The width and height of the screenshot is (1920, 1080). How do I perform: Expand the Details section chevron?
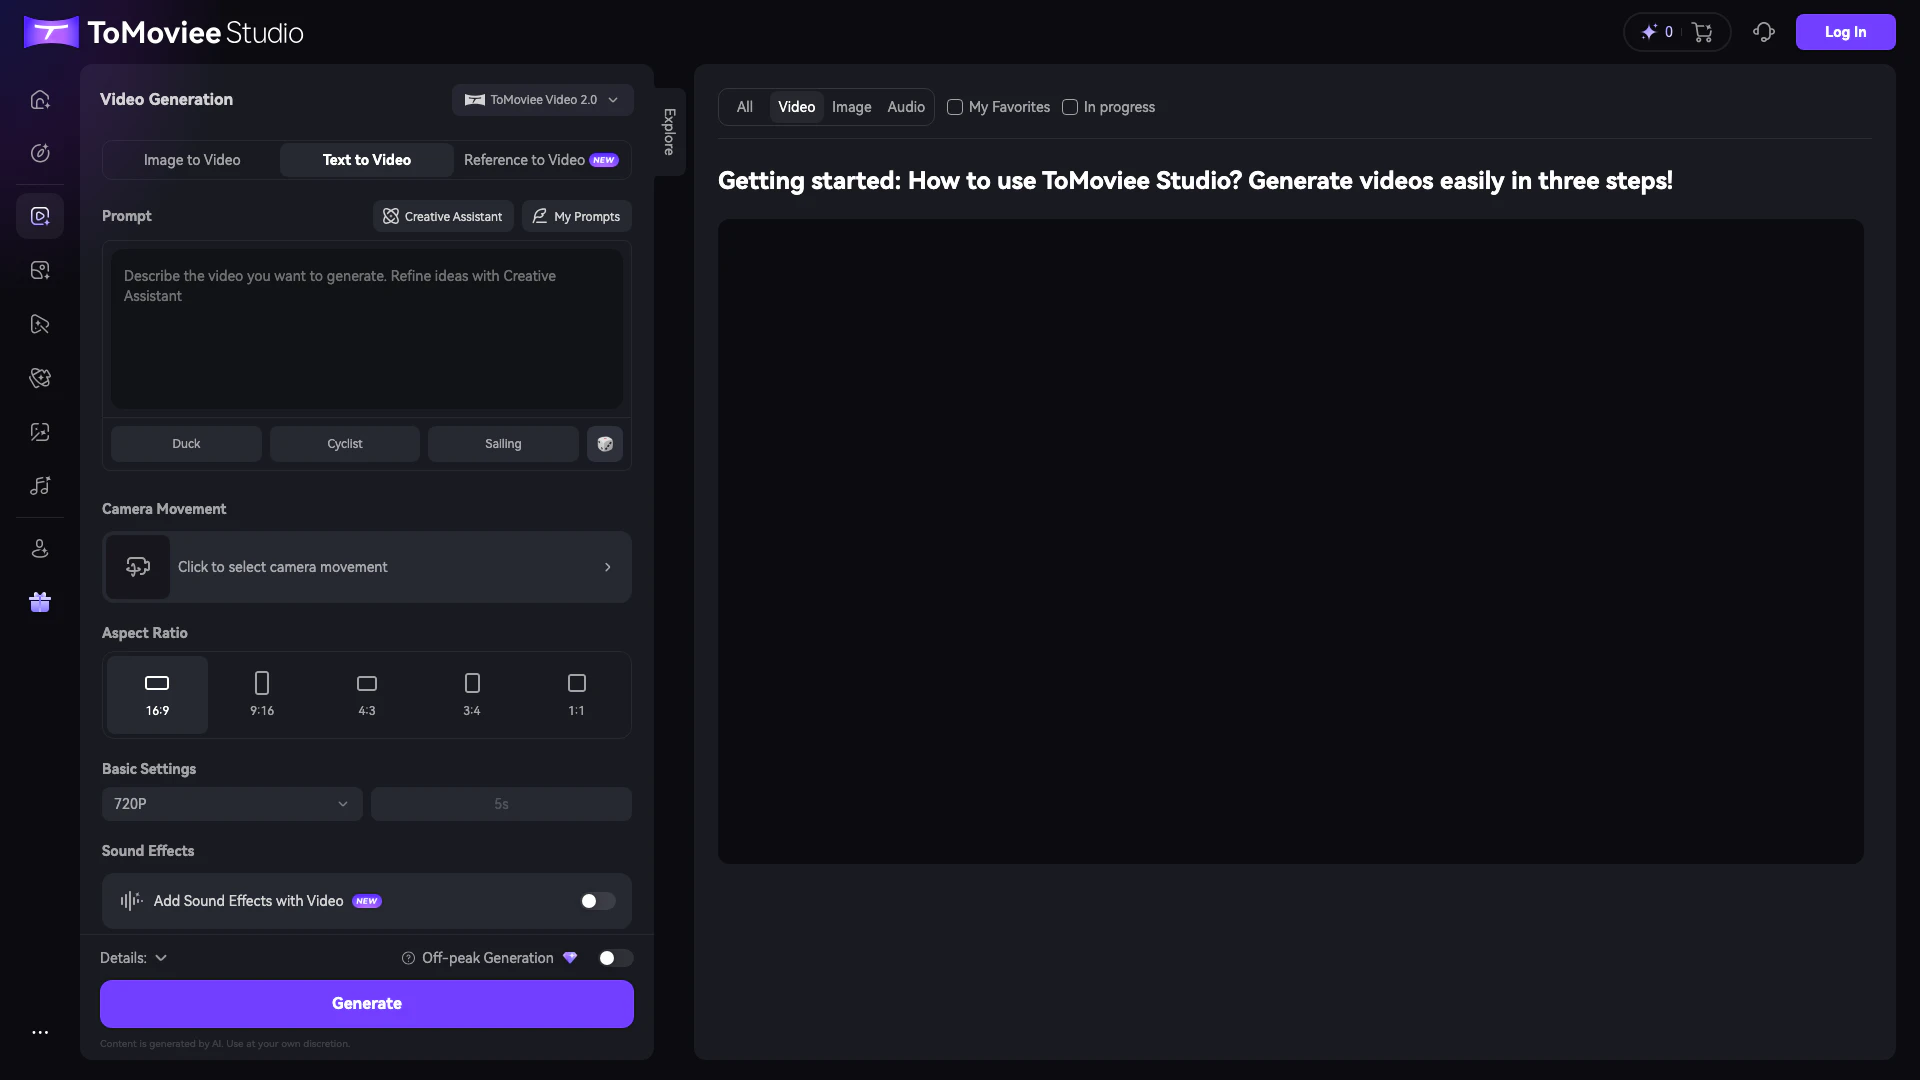point(161,958)
